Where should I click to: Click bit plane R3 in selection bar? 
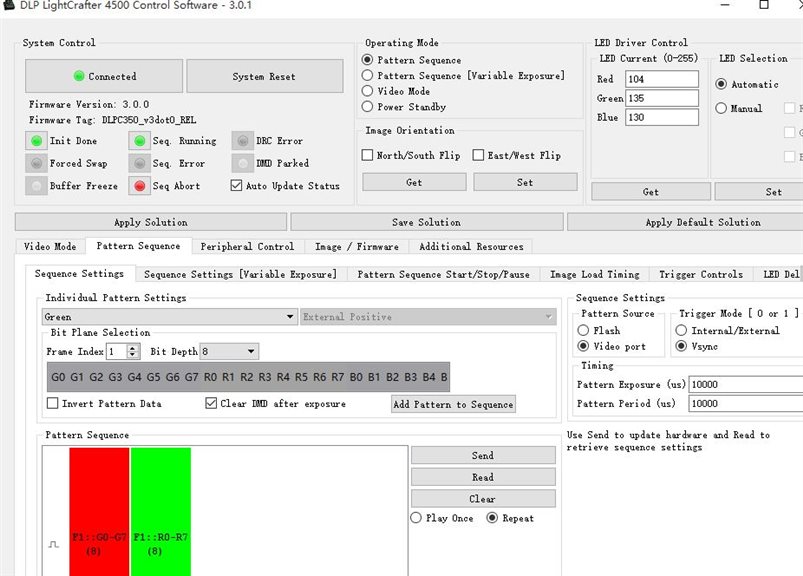(265, 377)
